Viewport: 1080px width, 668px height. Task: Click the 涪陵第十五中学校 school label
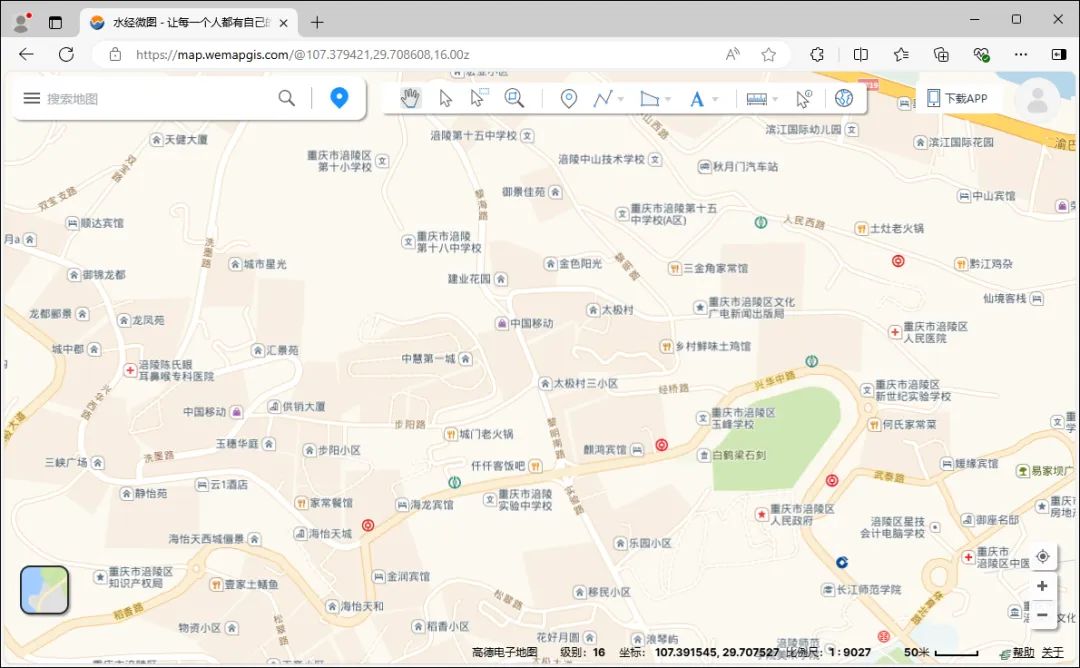(473, 136)
